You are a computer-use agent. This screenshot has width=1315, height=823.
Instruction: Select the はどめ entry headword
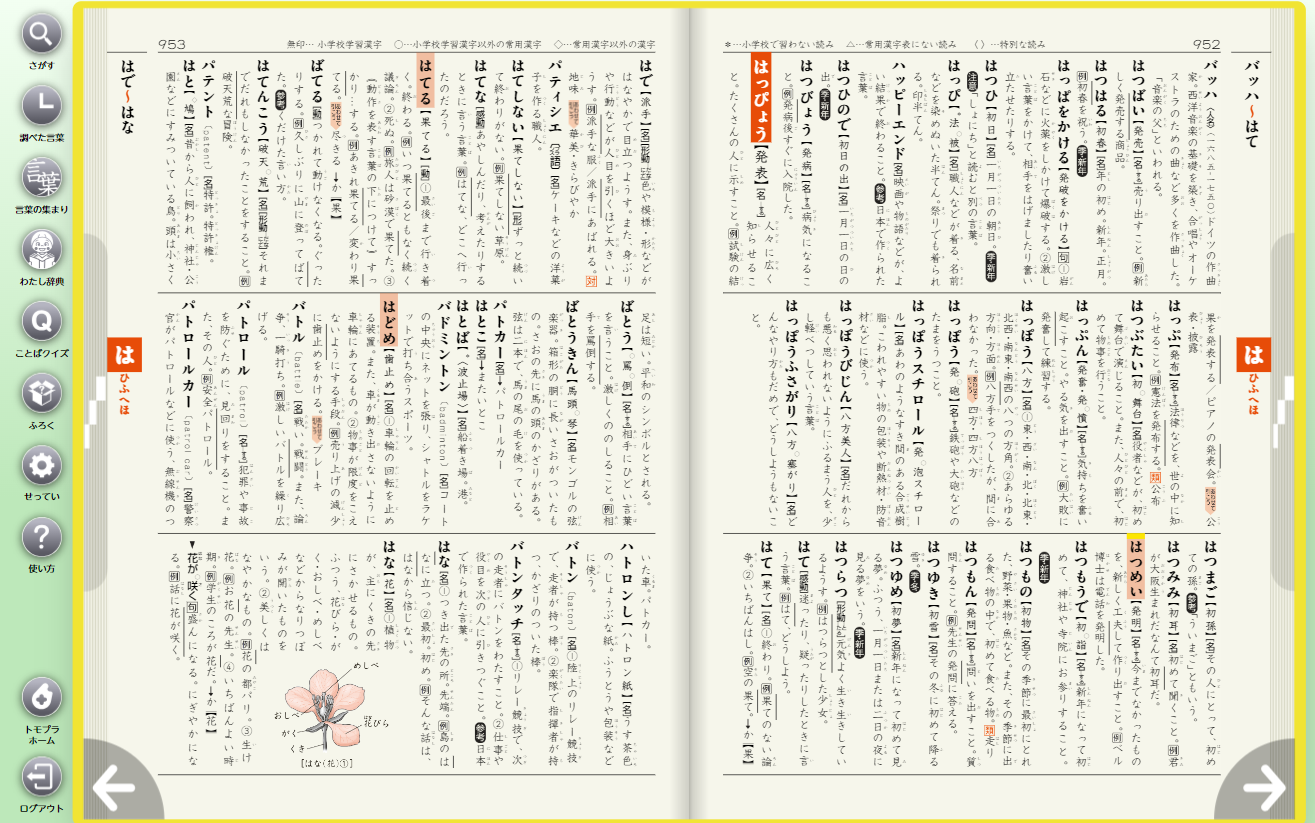(389, 320)
